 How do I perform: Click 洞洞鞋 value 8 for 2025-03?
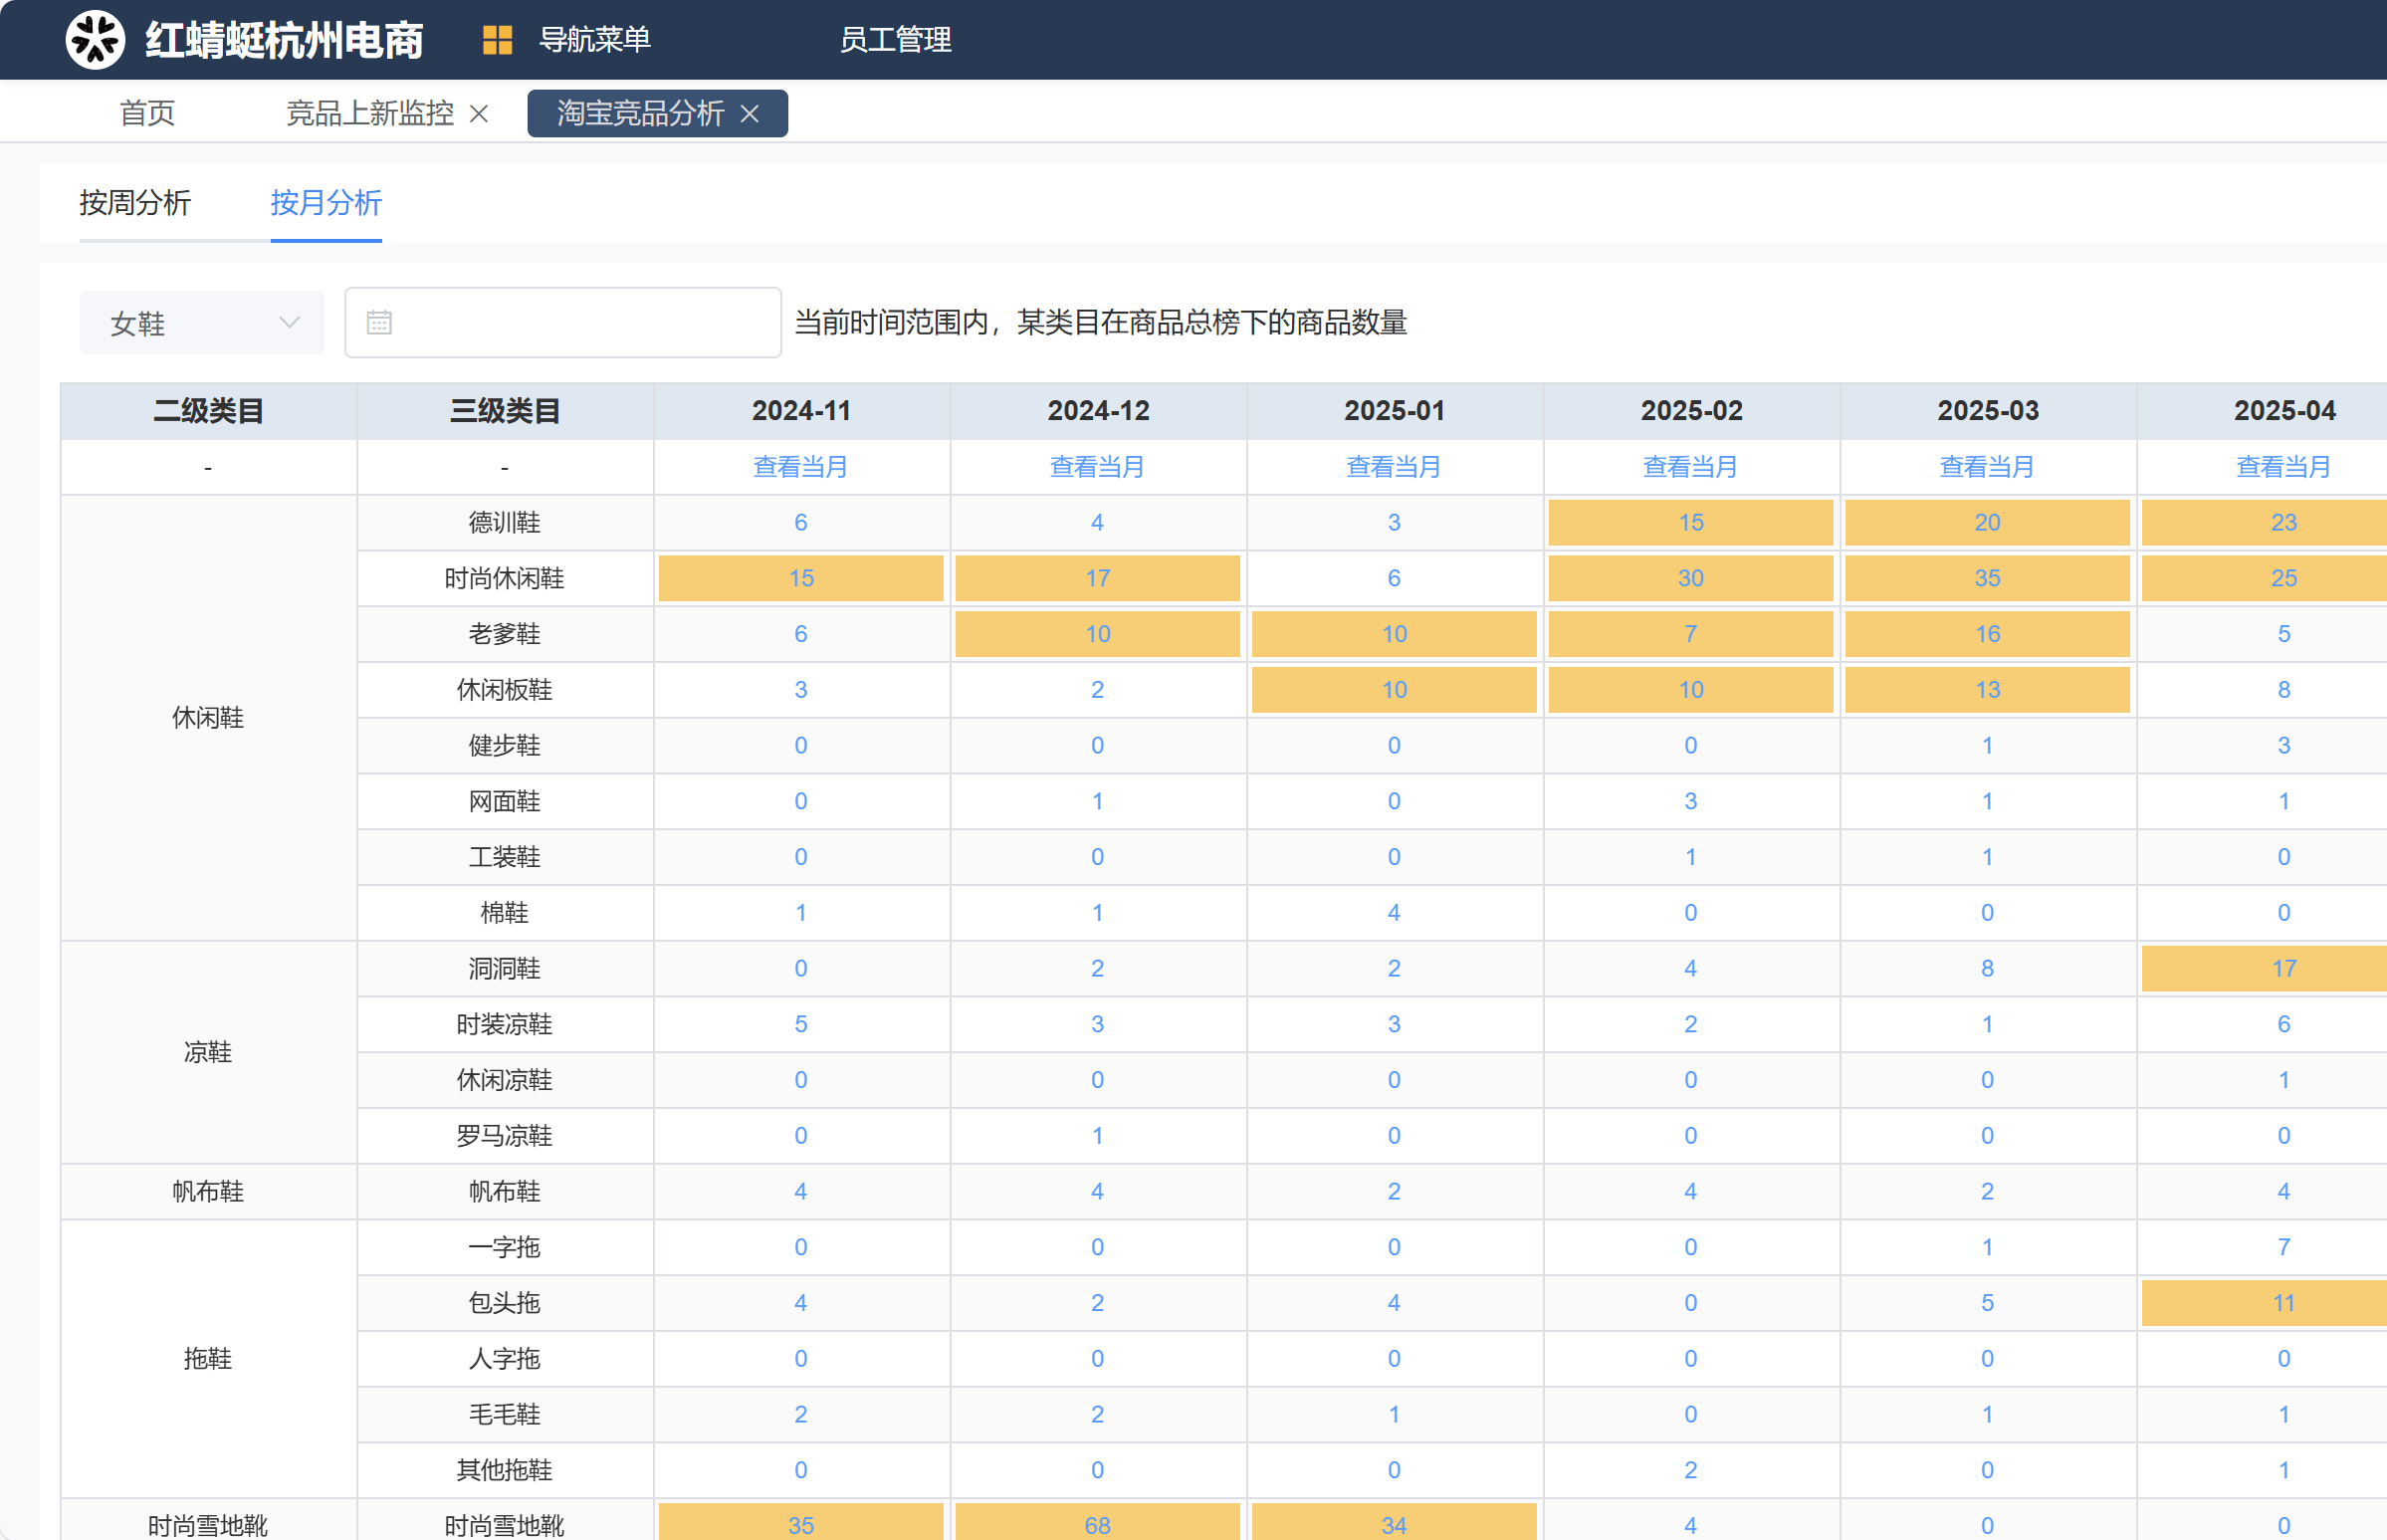[x=1988, y=969]
